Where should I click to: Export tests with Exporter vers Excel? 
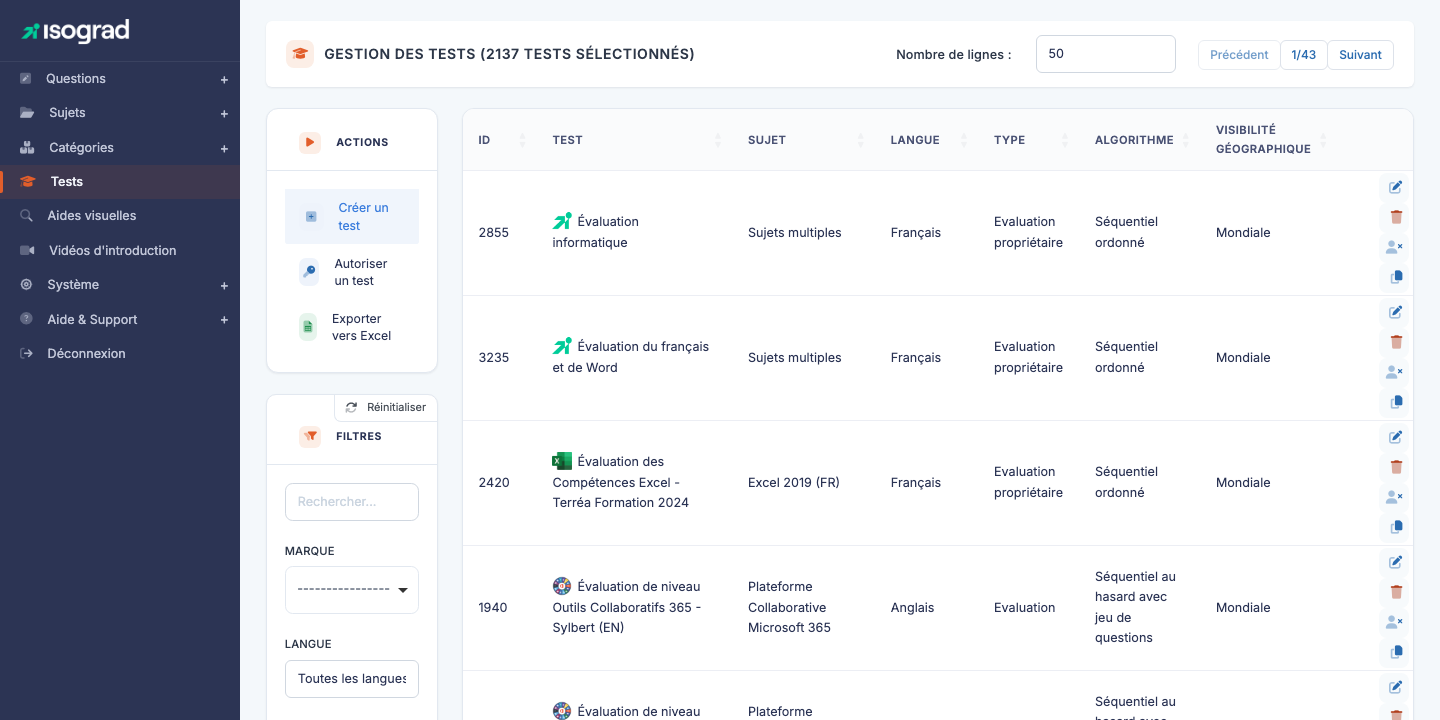click(352, 327)
